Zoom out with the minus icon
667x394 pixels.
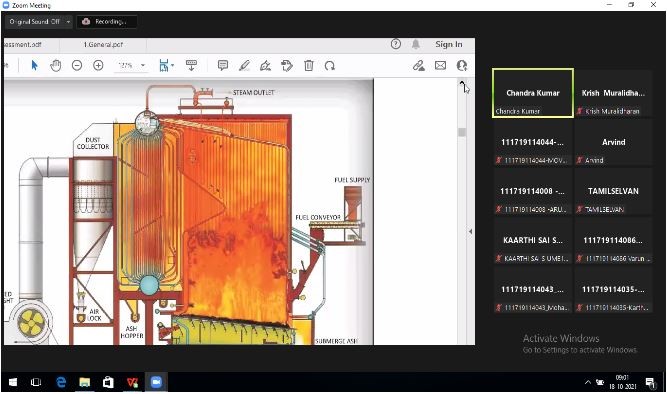pyautogui.click(x=77, y=66)
